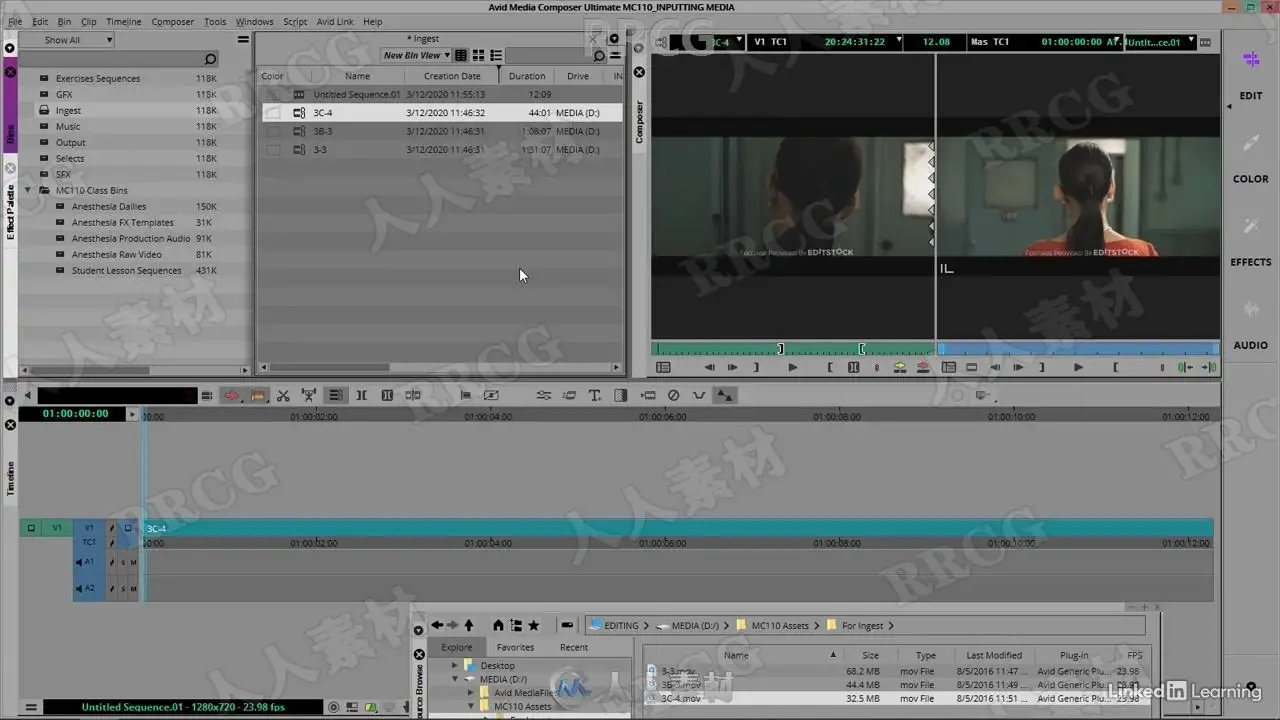Switch bin to Script view
1280x720 pixels.
coord(495,56)
